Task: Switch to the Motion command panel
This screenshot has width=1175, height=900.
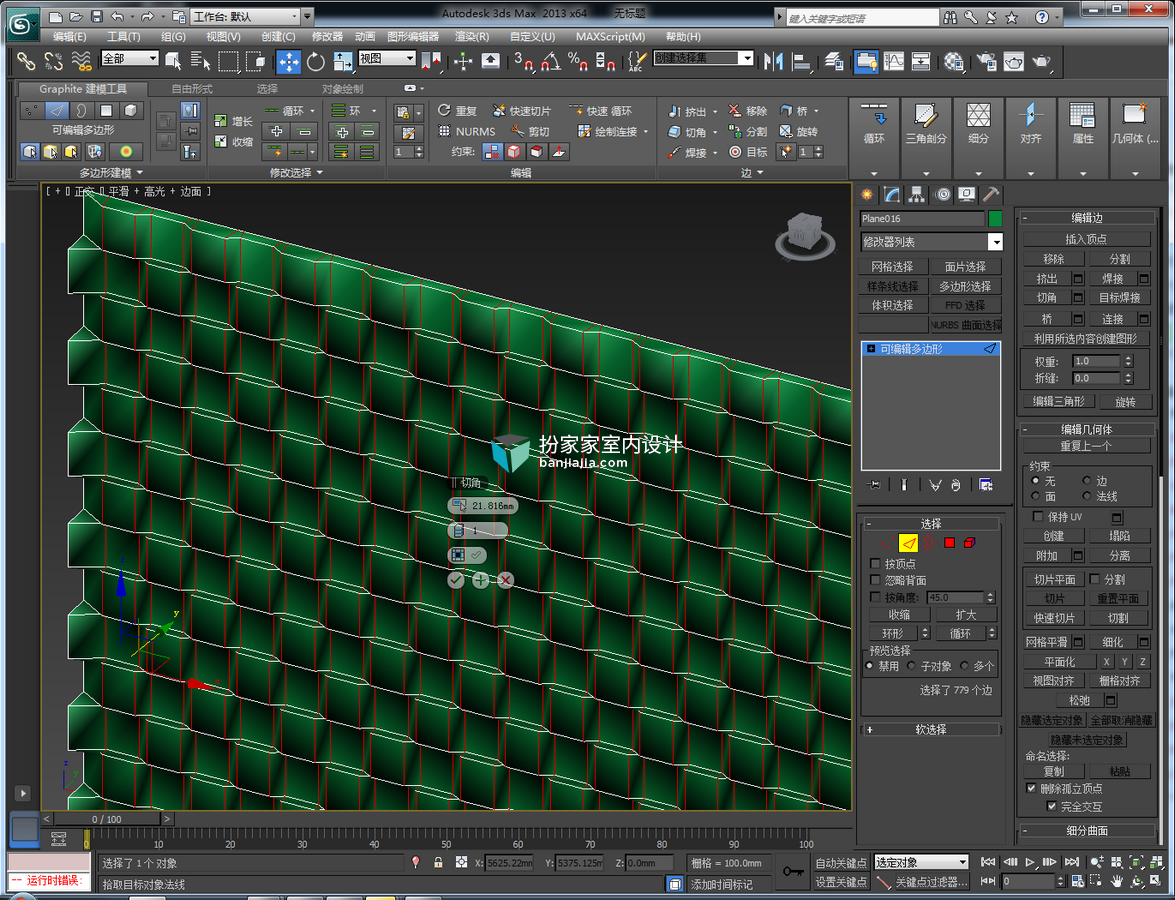Action: 943,195
